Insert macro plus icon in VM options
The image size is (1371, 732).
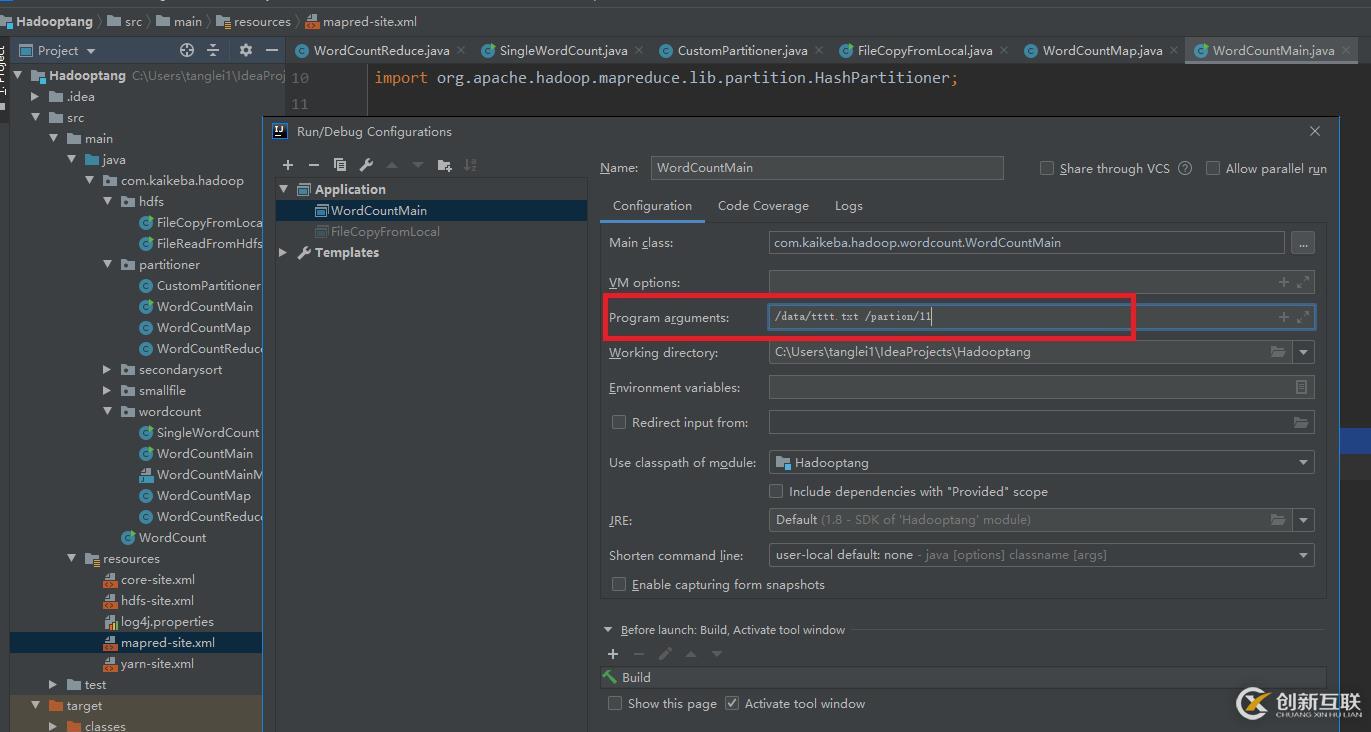click(1284, 282)
